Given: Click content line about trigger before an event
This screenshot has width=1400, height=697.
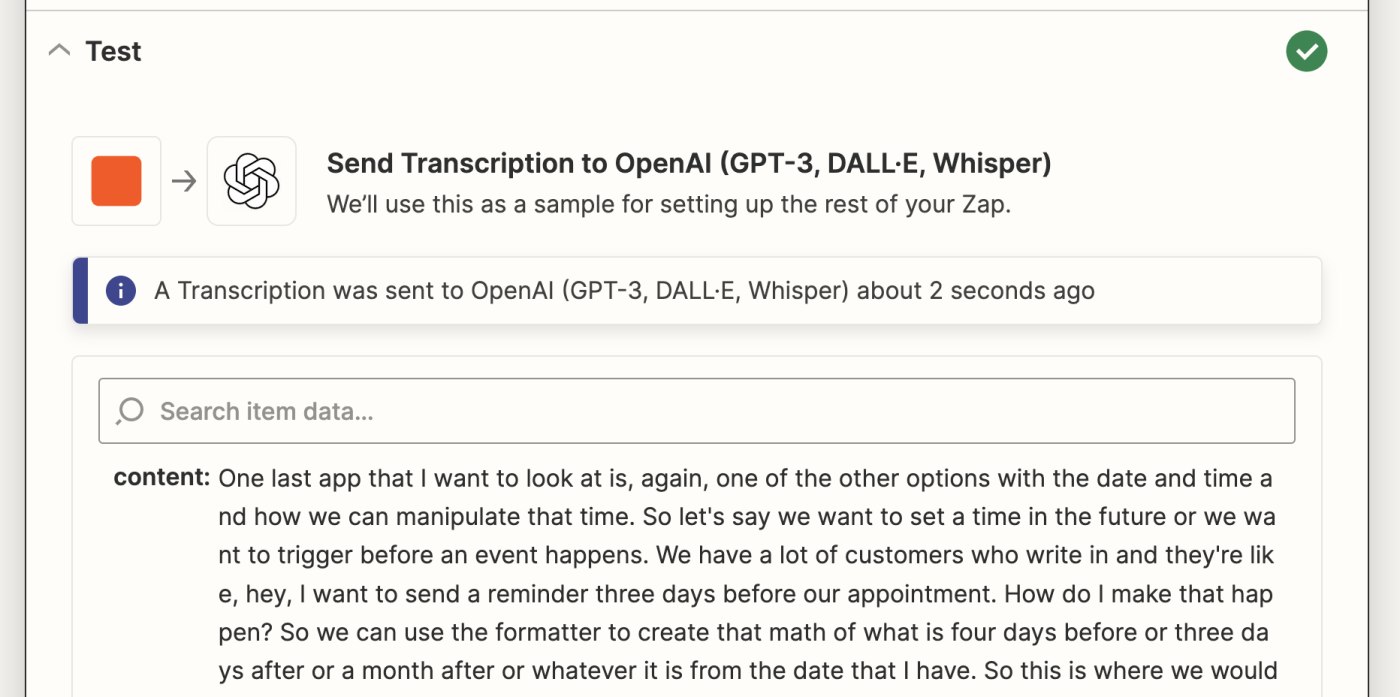Looking at the screenshot, I should (x=746, y=555).
